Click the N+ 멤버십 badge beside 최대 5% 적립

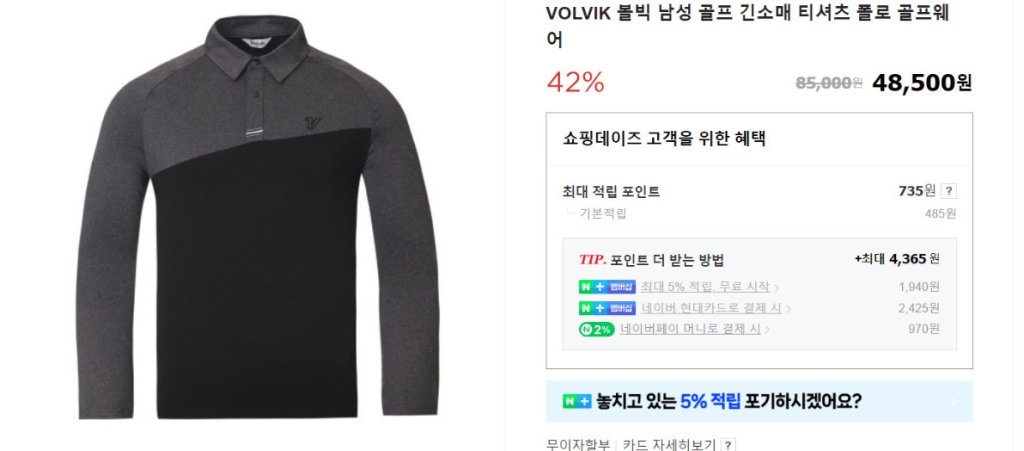pos(607,287)
